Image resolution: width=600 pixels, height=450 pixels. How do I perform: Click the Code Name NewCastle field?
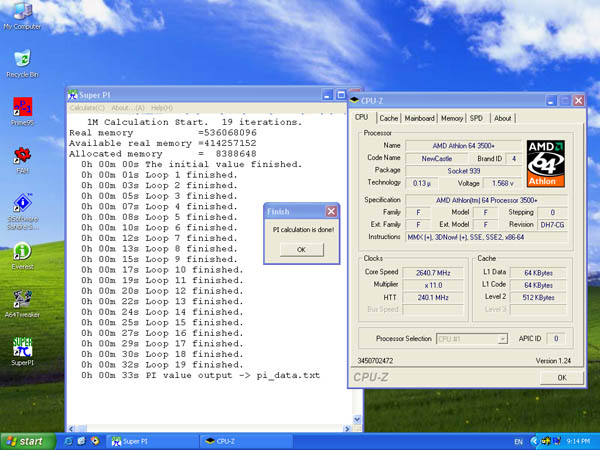[x=437, y=158]
